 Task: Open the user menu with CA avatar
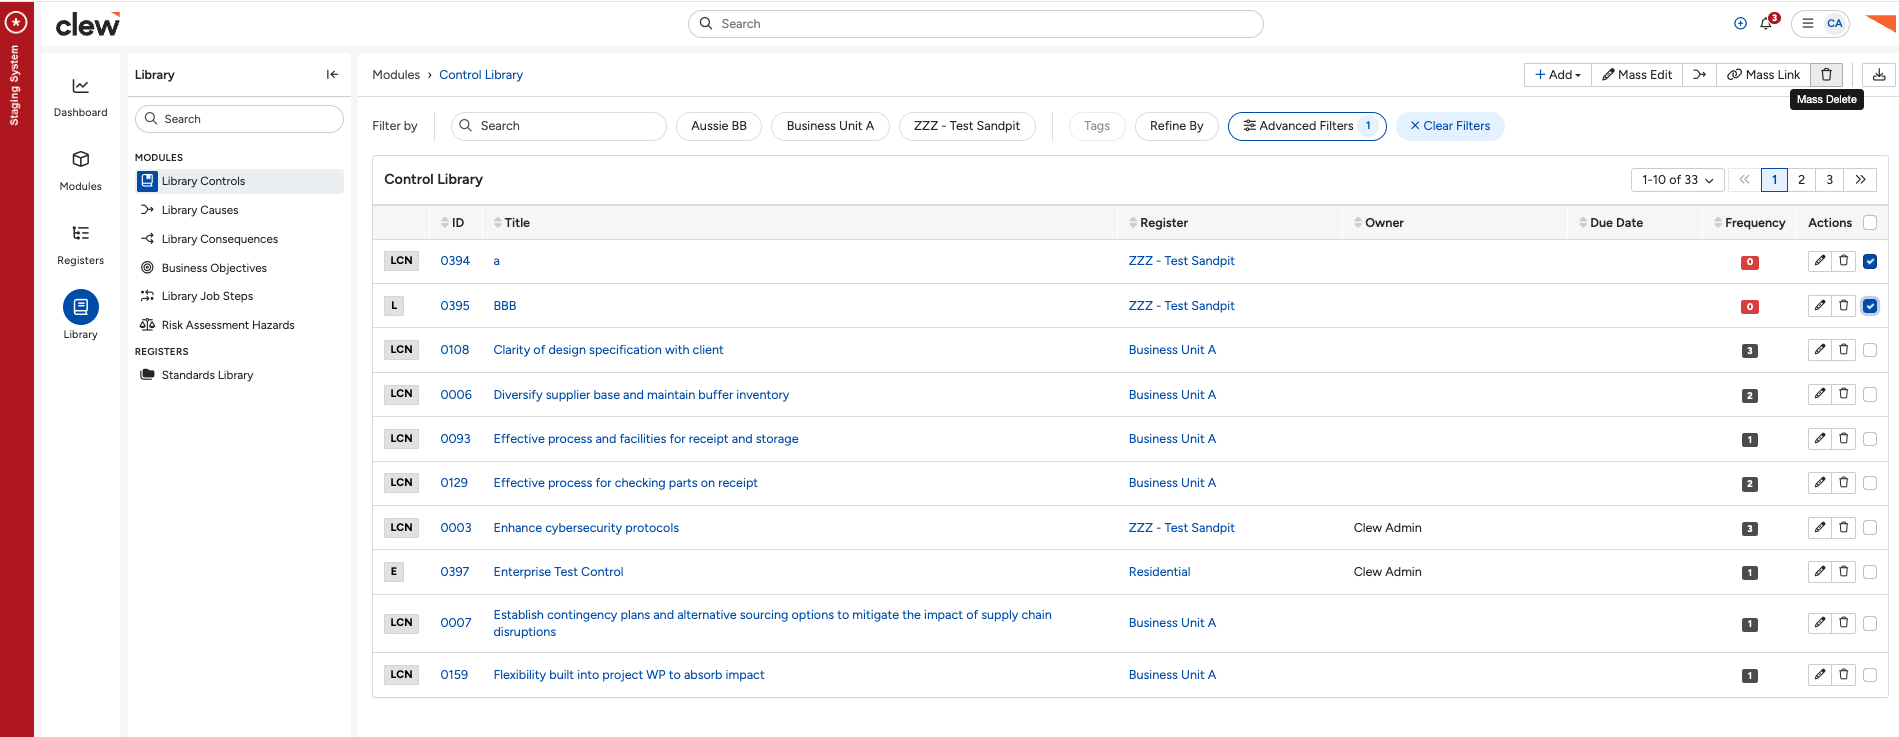click(x=1820, y=23)
